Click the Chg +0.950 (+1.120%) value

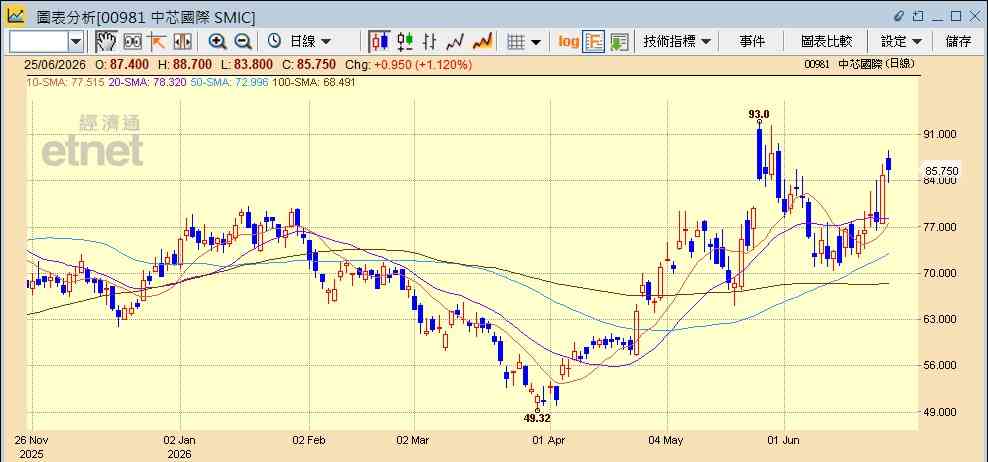[x=409, y=64]
